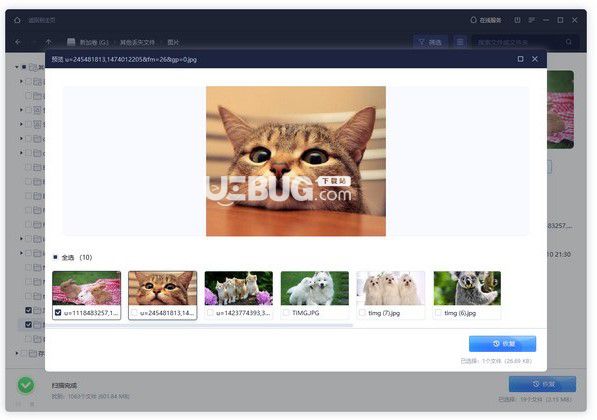597x420 pixels.
Task: Click the timg (7).jpg file name
Action: click(384, 313)
